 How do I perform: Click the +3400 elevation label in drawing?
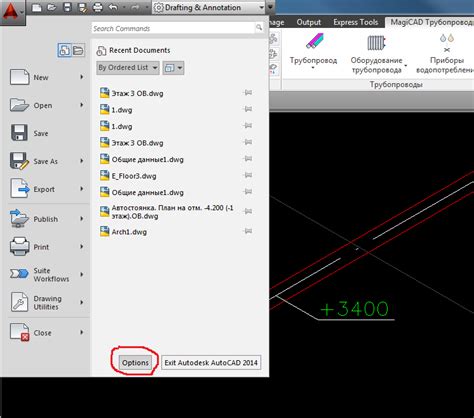(354, 309)
